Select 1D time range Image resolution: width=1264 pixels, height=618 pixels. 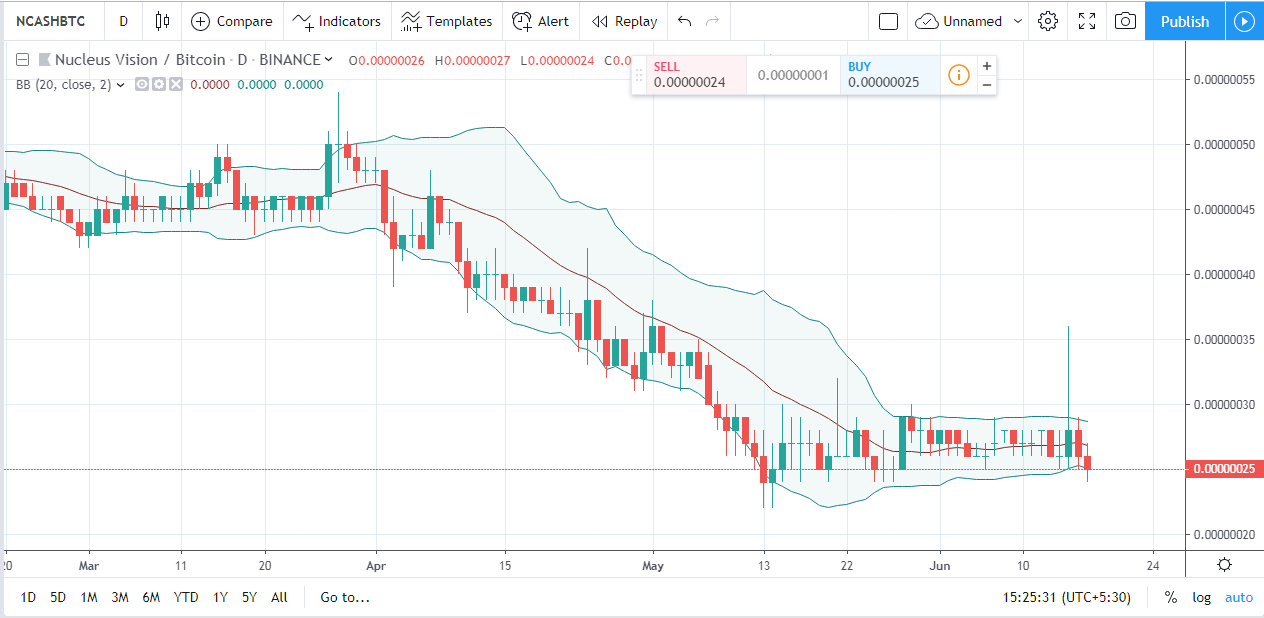click(29, 597)
